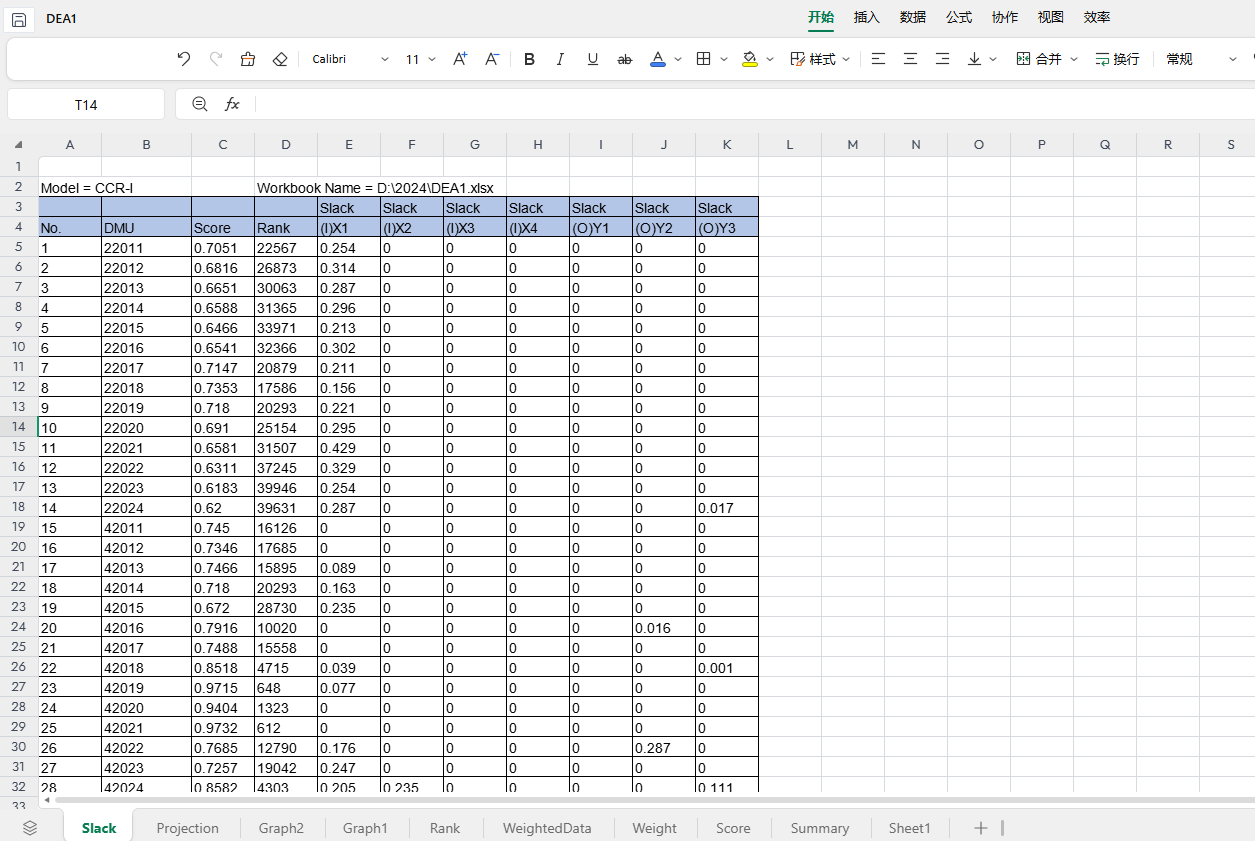Increase font size with A+ icon
This screenshot has width=1255, height=841.
tap(460, 59)
